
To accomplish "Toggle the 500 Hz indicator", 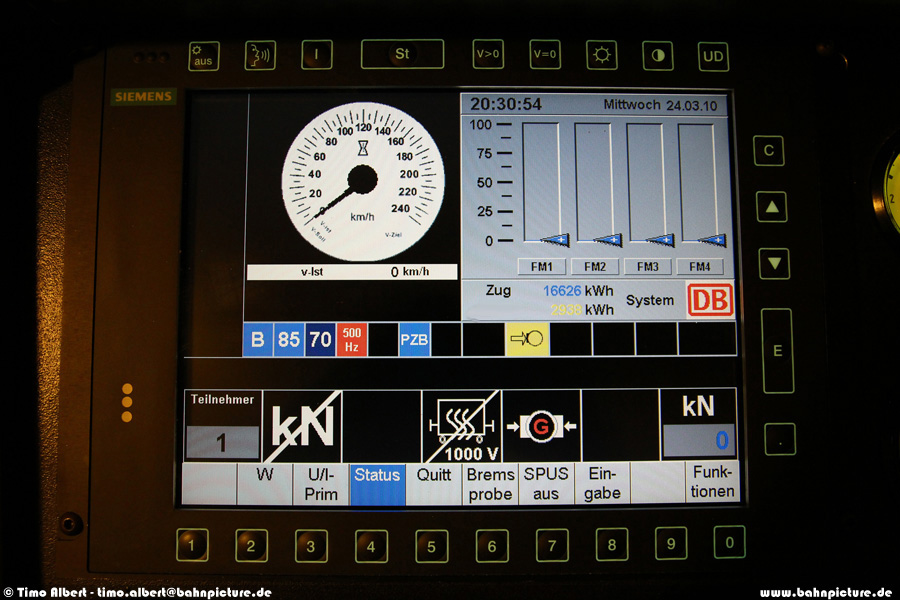I will tap(352, 339).
